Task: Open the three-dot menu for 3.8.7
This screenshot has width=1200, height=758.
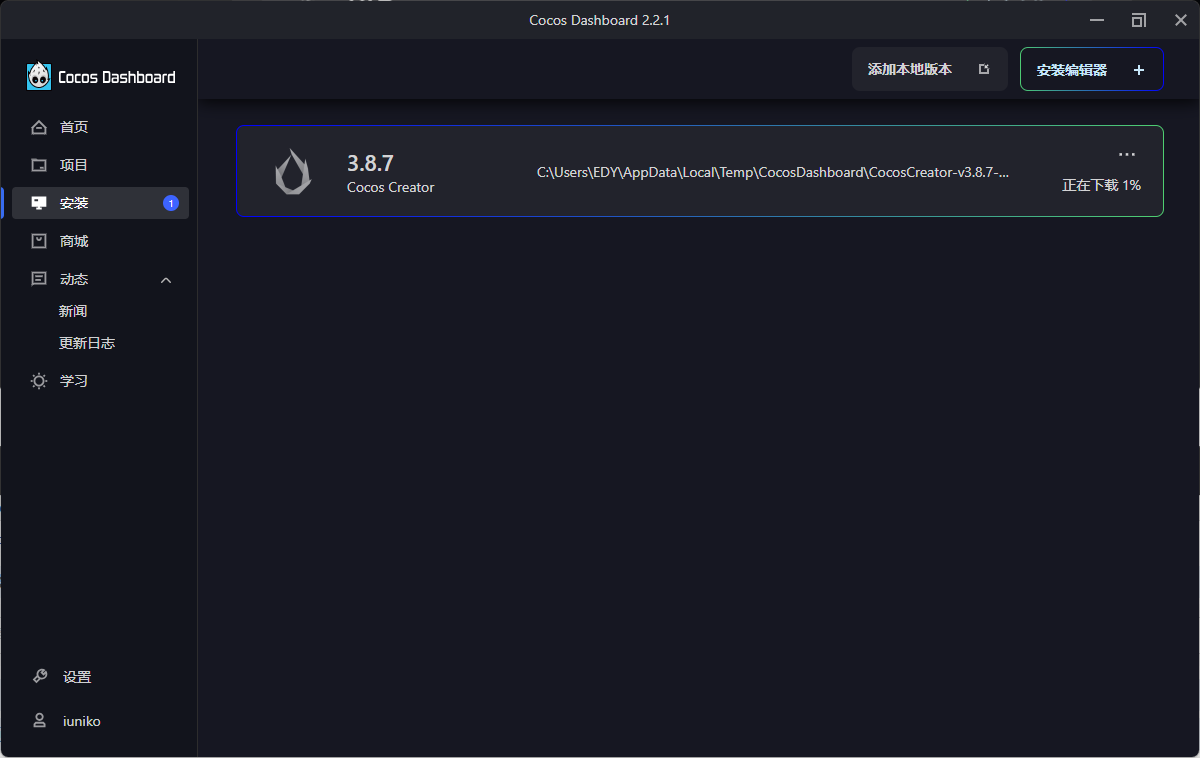Action: coord(1127,154)
